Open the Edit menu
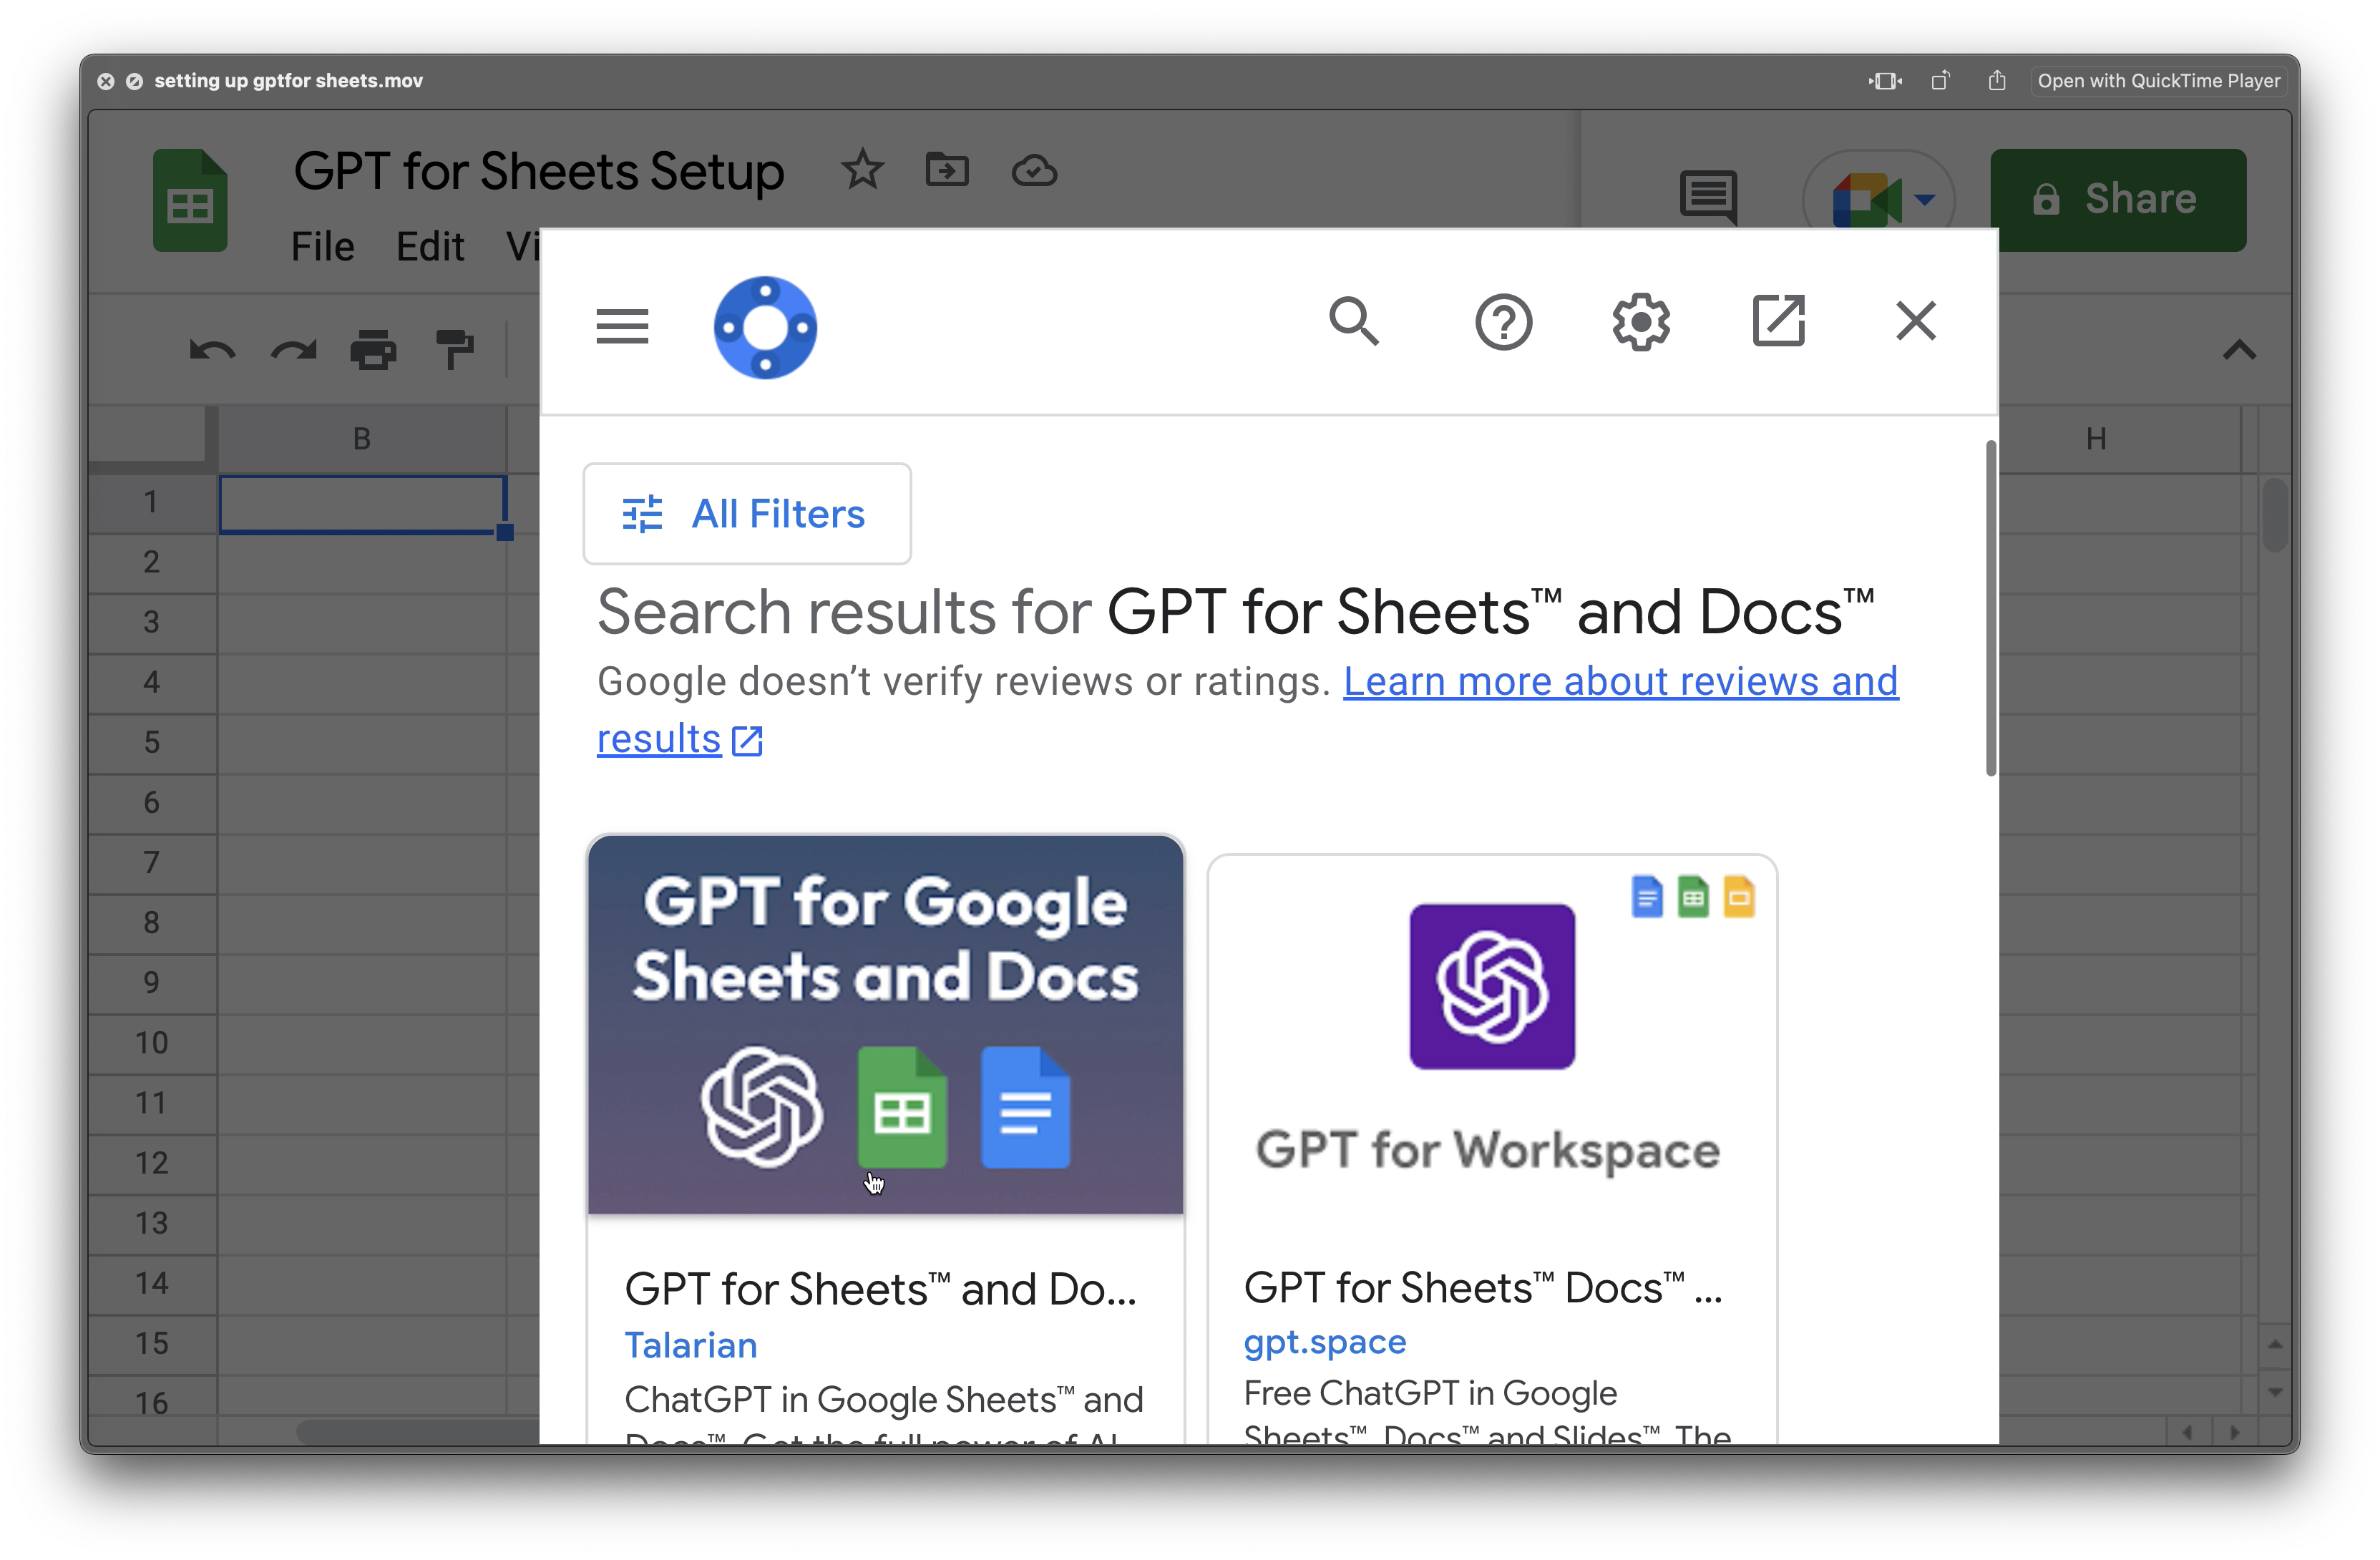The image size is (2380, 1560). [430, 246]
